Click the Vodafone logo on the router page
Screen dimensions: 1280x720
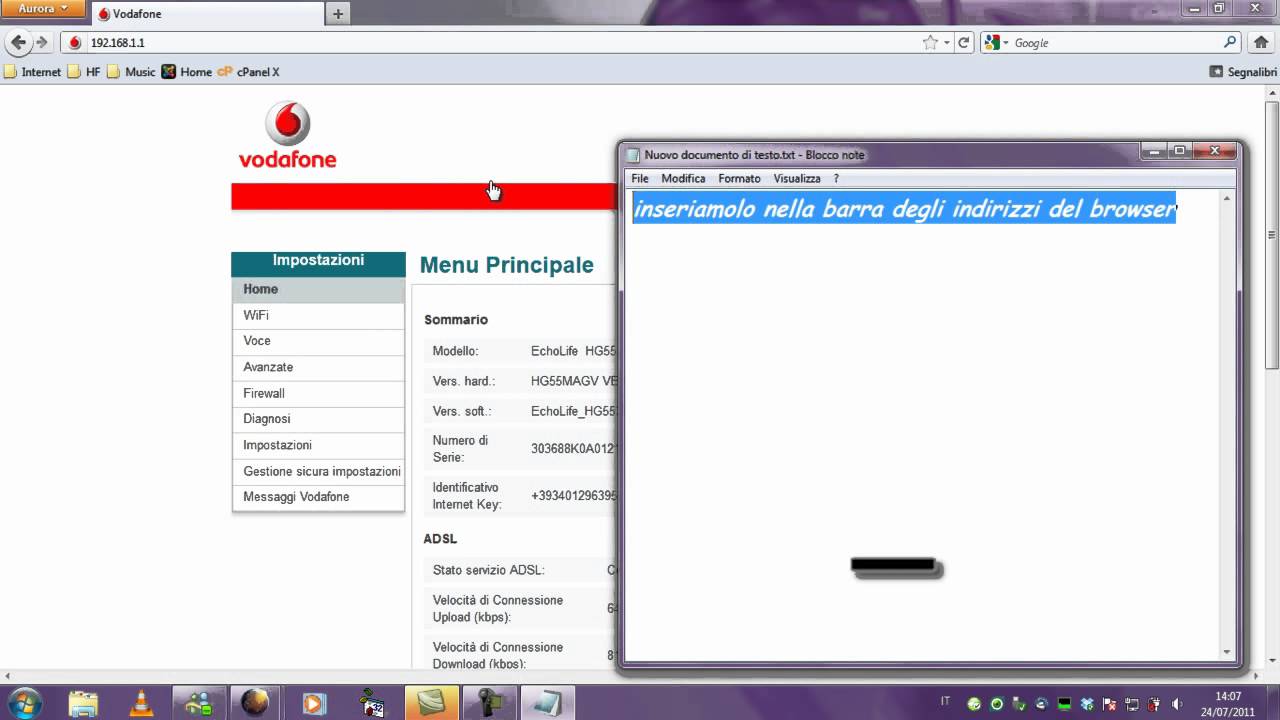tap(288, 134)
